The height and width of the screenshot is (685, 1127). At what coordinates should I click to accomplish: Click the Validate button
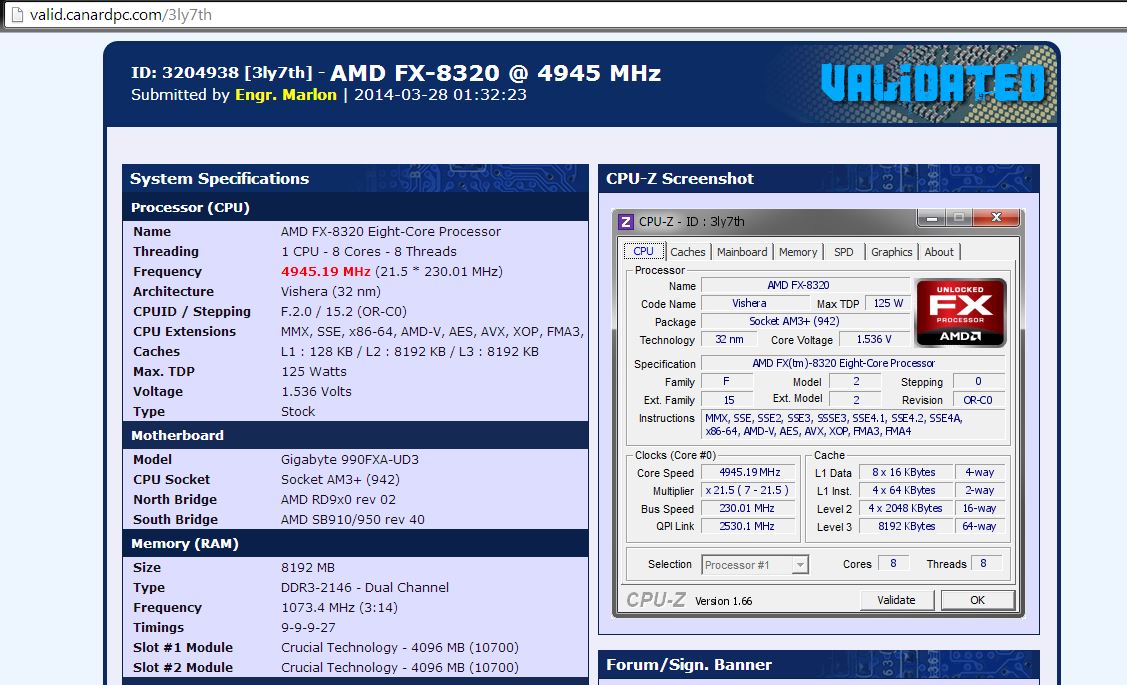pyautogui.click(x=896, y=600)
